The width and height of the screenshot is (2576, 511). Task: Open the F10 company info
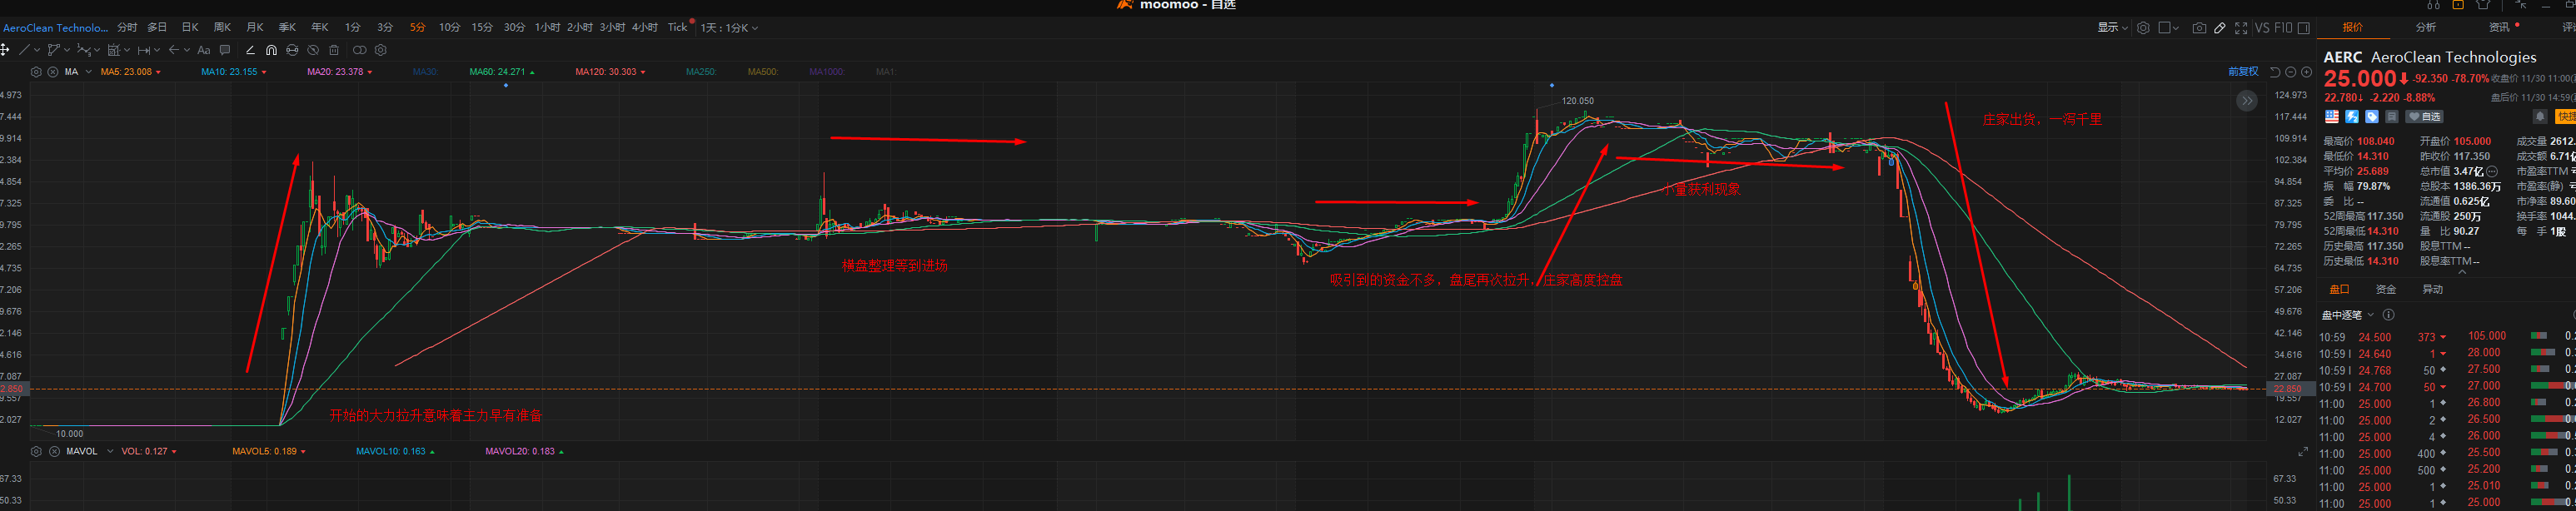coord(2283,28)
